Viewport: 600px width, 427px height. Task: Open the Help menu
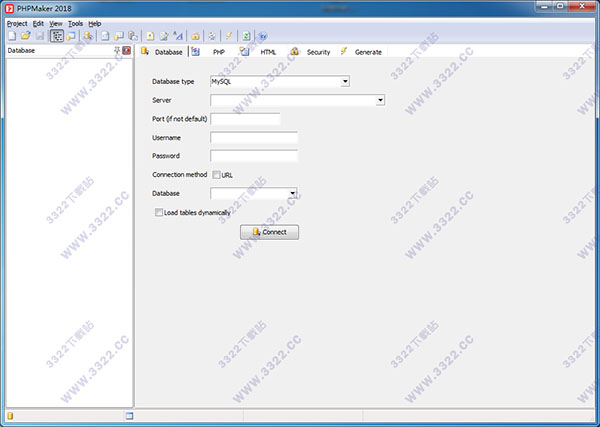pyautogui.click(x=95, y=24)
